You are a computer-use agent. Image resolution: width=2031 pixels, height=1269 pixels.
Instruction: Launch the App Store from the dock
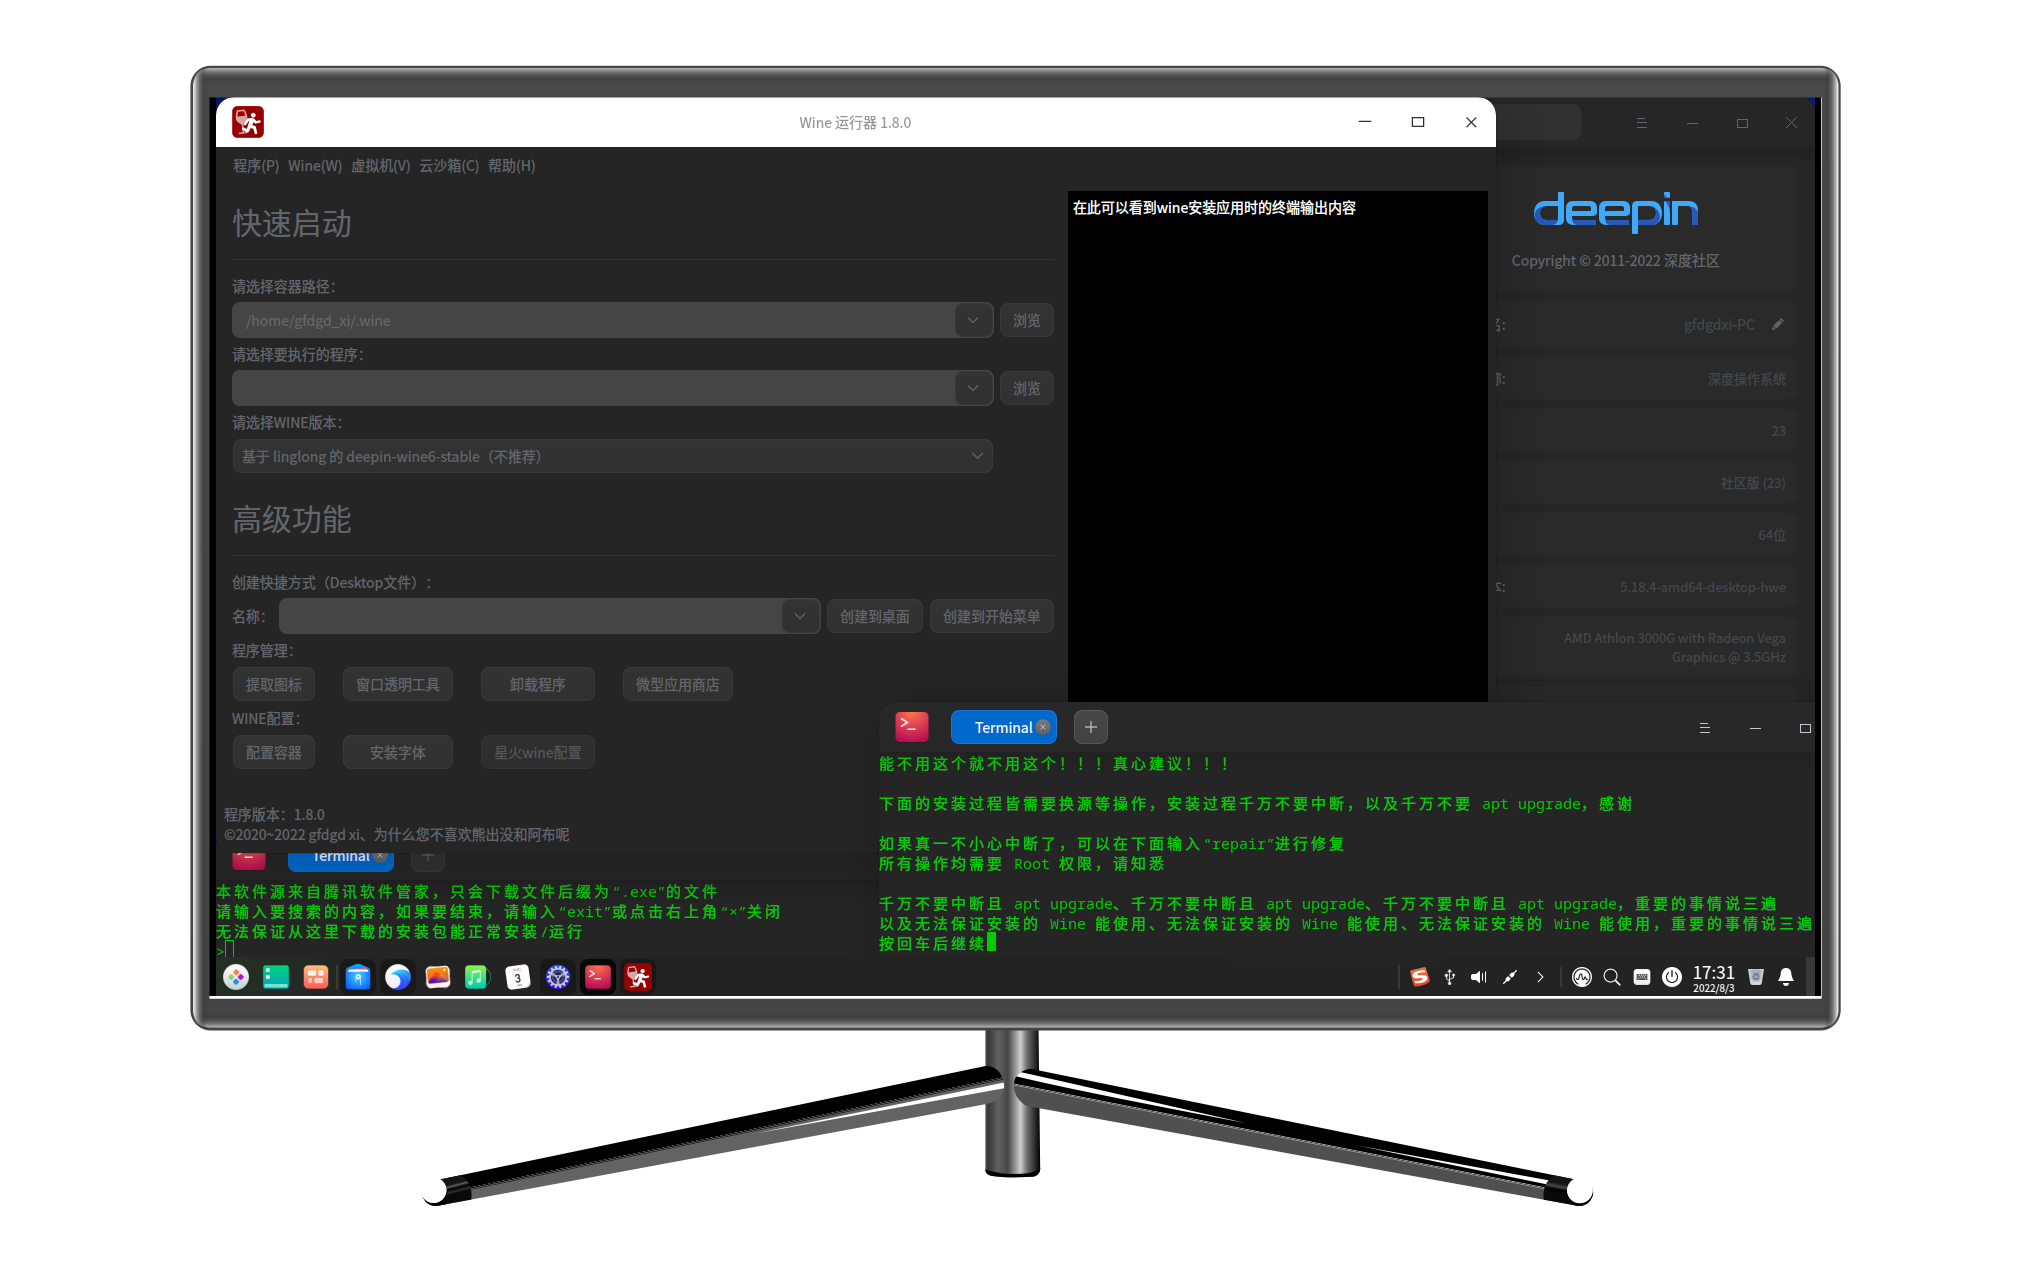tap(357, 977)
